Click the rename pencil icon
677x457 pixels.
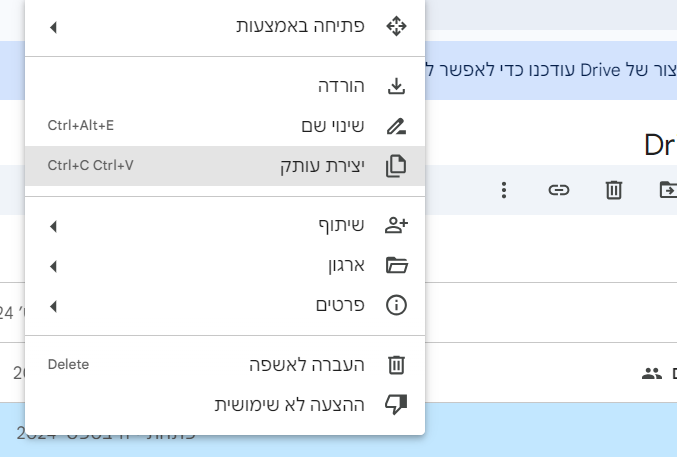(396, 126)
